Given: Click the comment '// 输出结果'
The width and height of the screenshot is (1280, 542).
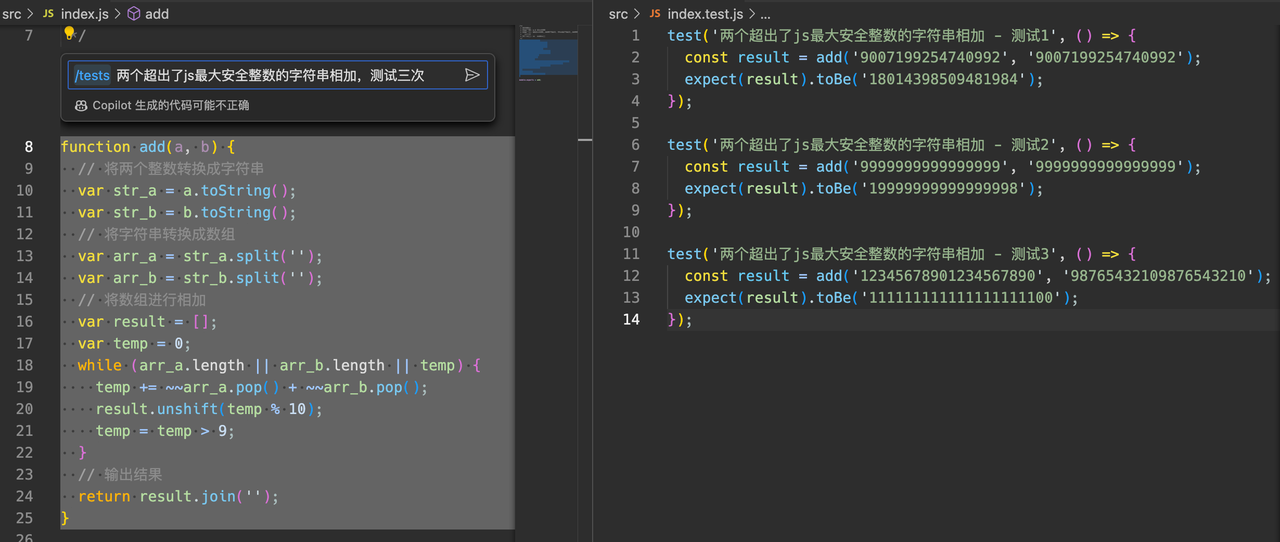Looking at the screenshot, I should click(120, 474).
